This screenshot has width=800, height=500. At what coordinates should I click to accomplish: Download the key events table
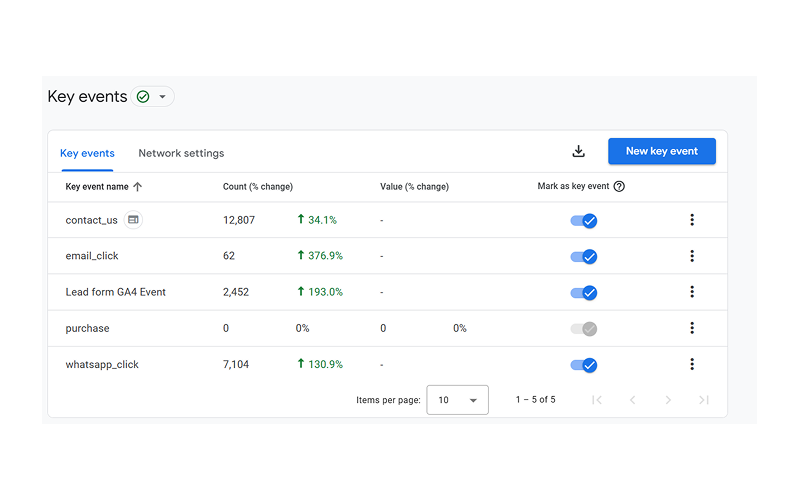[x=578, y=152]
